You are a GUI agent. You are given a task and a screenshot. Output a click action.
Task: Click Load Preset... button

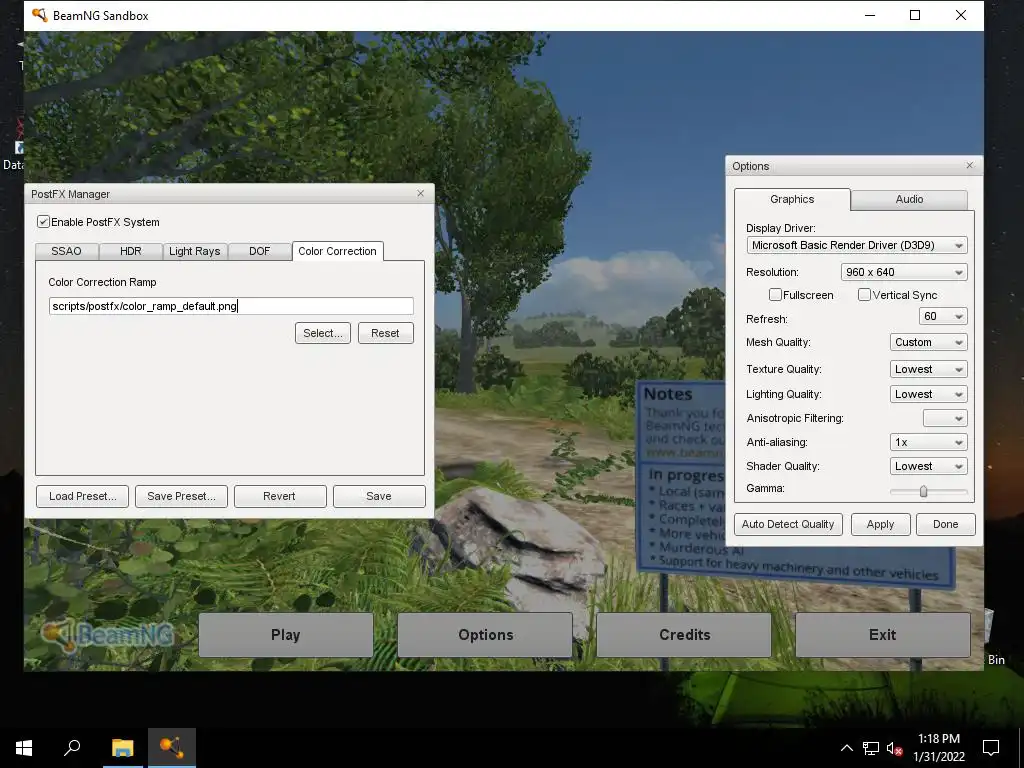coord(82,496)
